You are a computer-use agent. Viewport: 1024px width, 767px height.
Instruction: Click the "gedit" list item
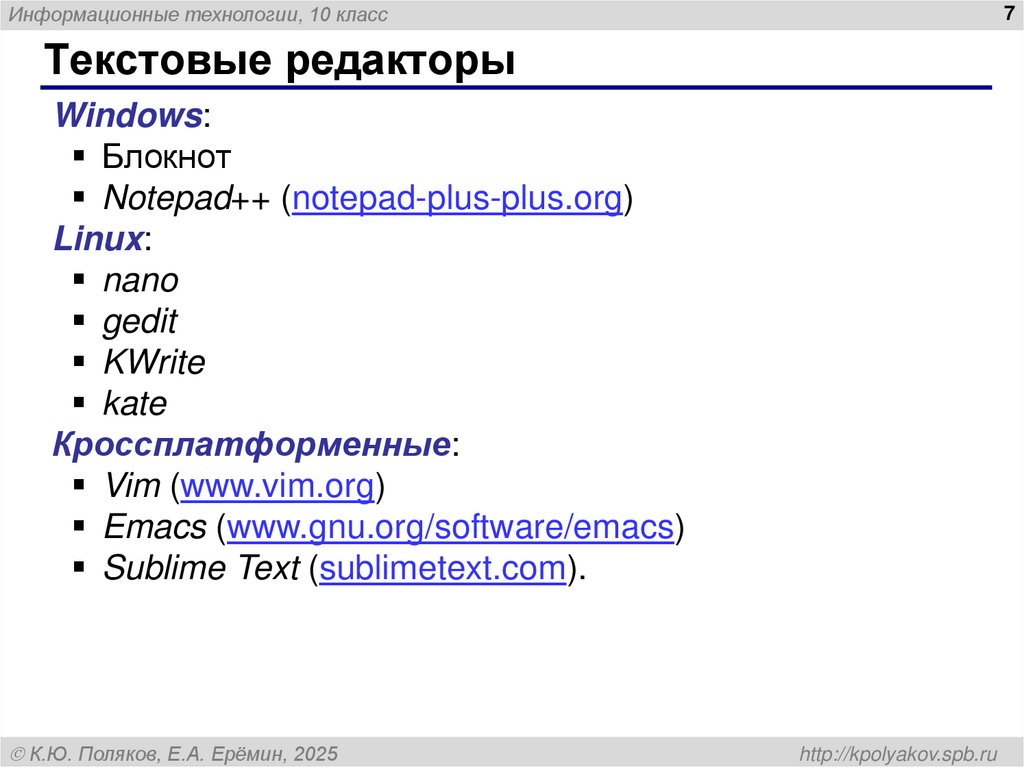tap(140, 323)
